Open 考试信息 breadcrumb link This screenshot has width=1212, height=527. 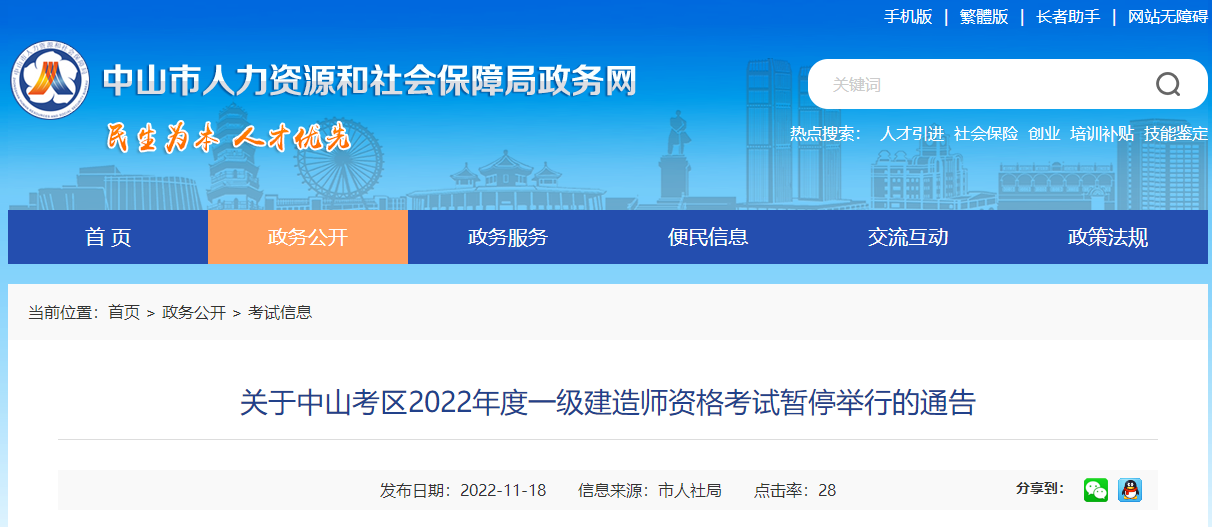point(280,313)
